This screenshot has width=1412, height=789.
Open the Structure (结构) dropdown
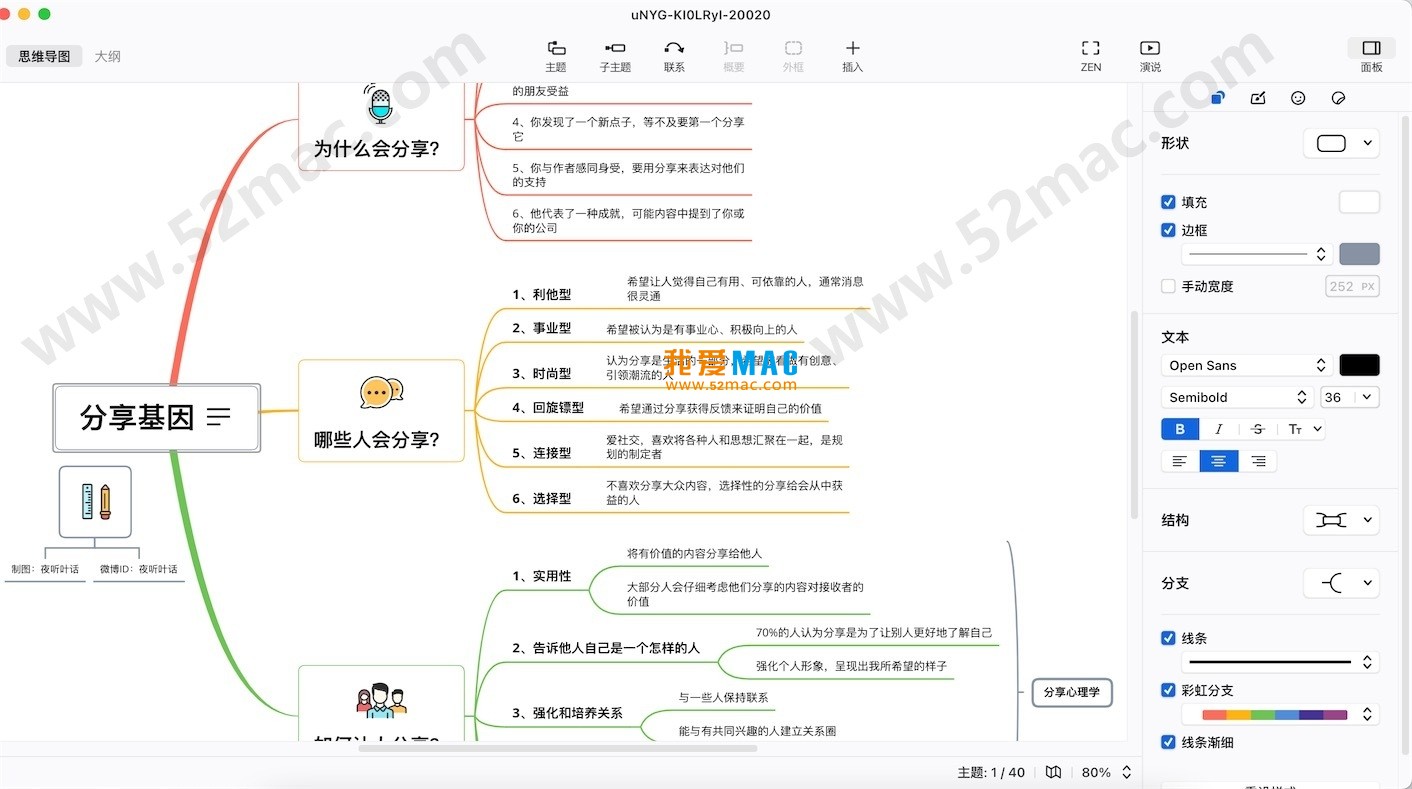point(1341,520)
